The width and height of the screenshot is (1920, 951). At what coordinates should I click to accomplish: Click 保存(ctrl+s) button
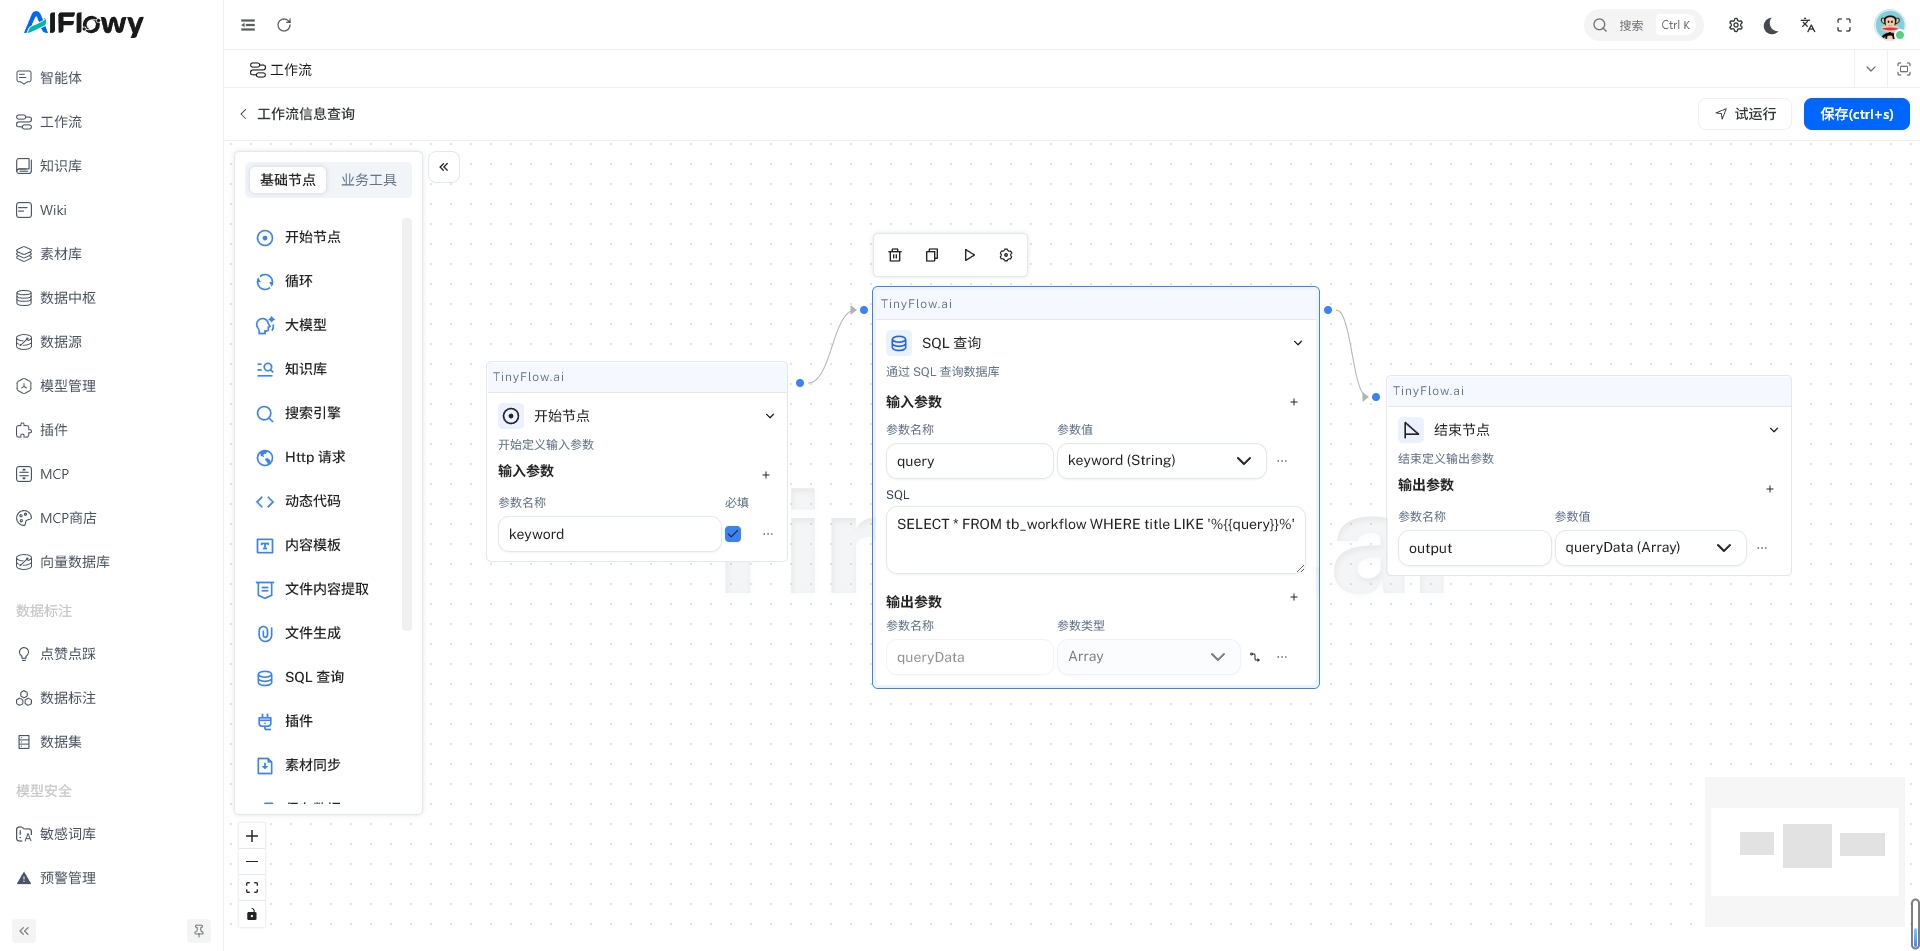click(x=1857, y=114)
